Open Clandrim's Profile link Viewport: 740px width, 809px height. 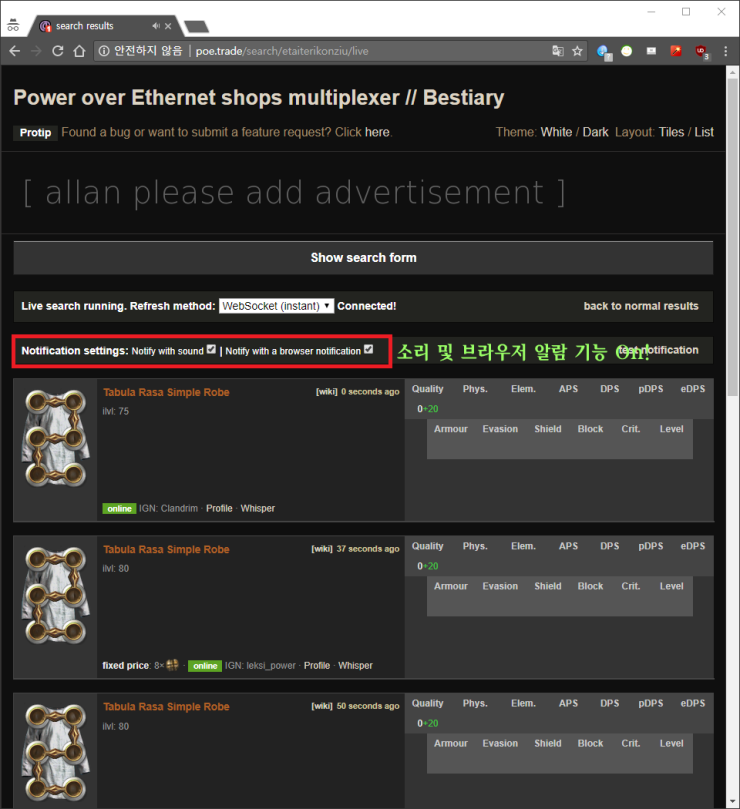[219, 508]
